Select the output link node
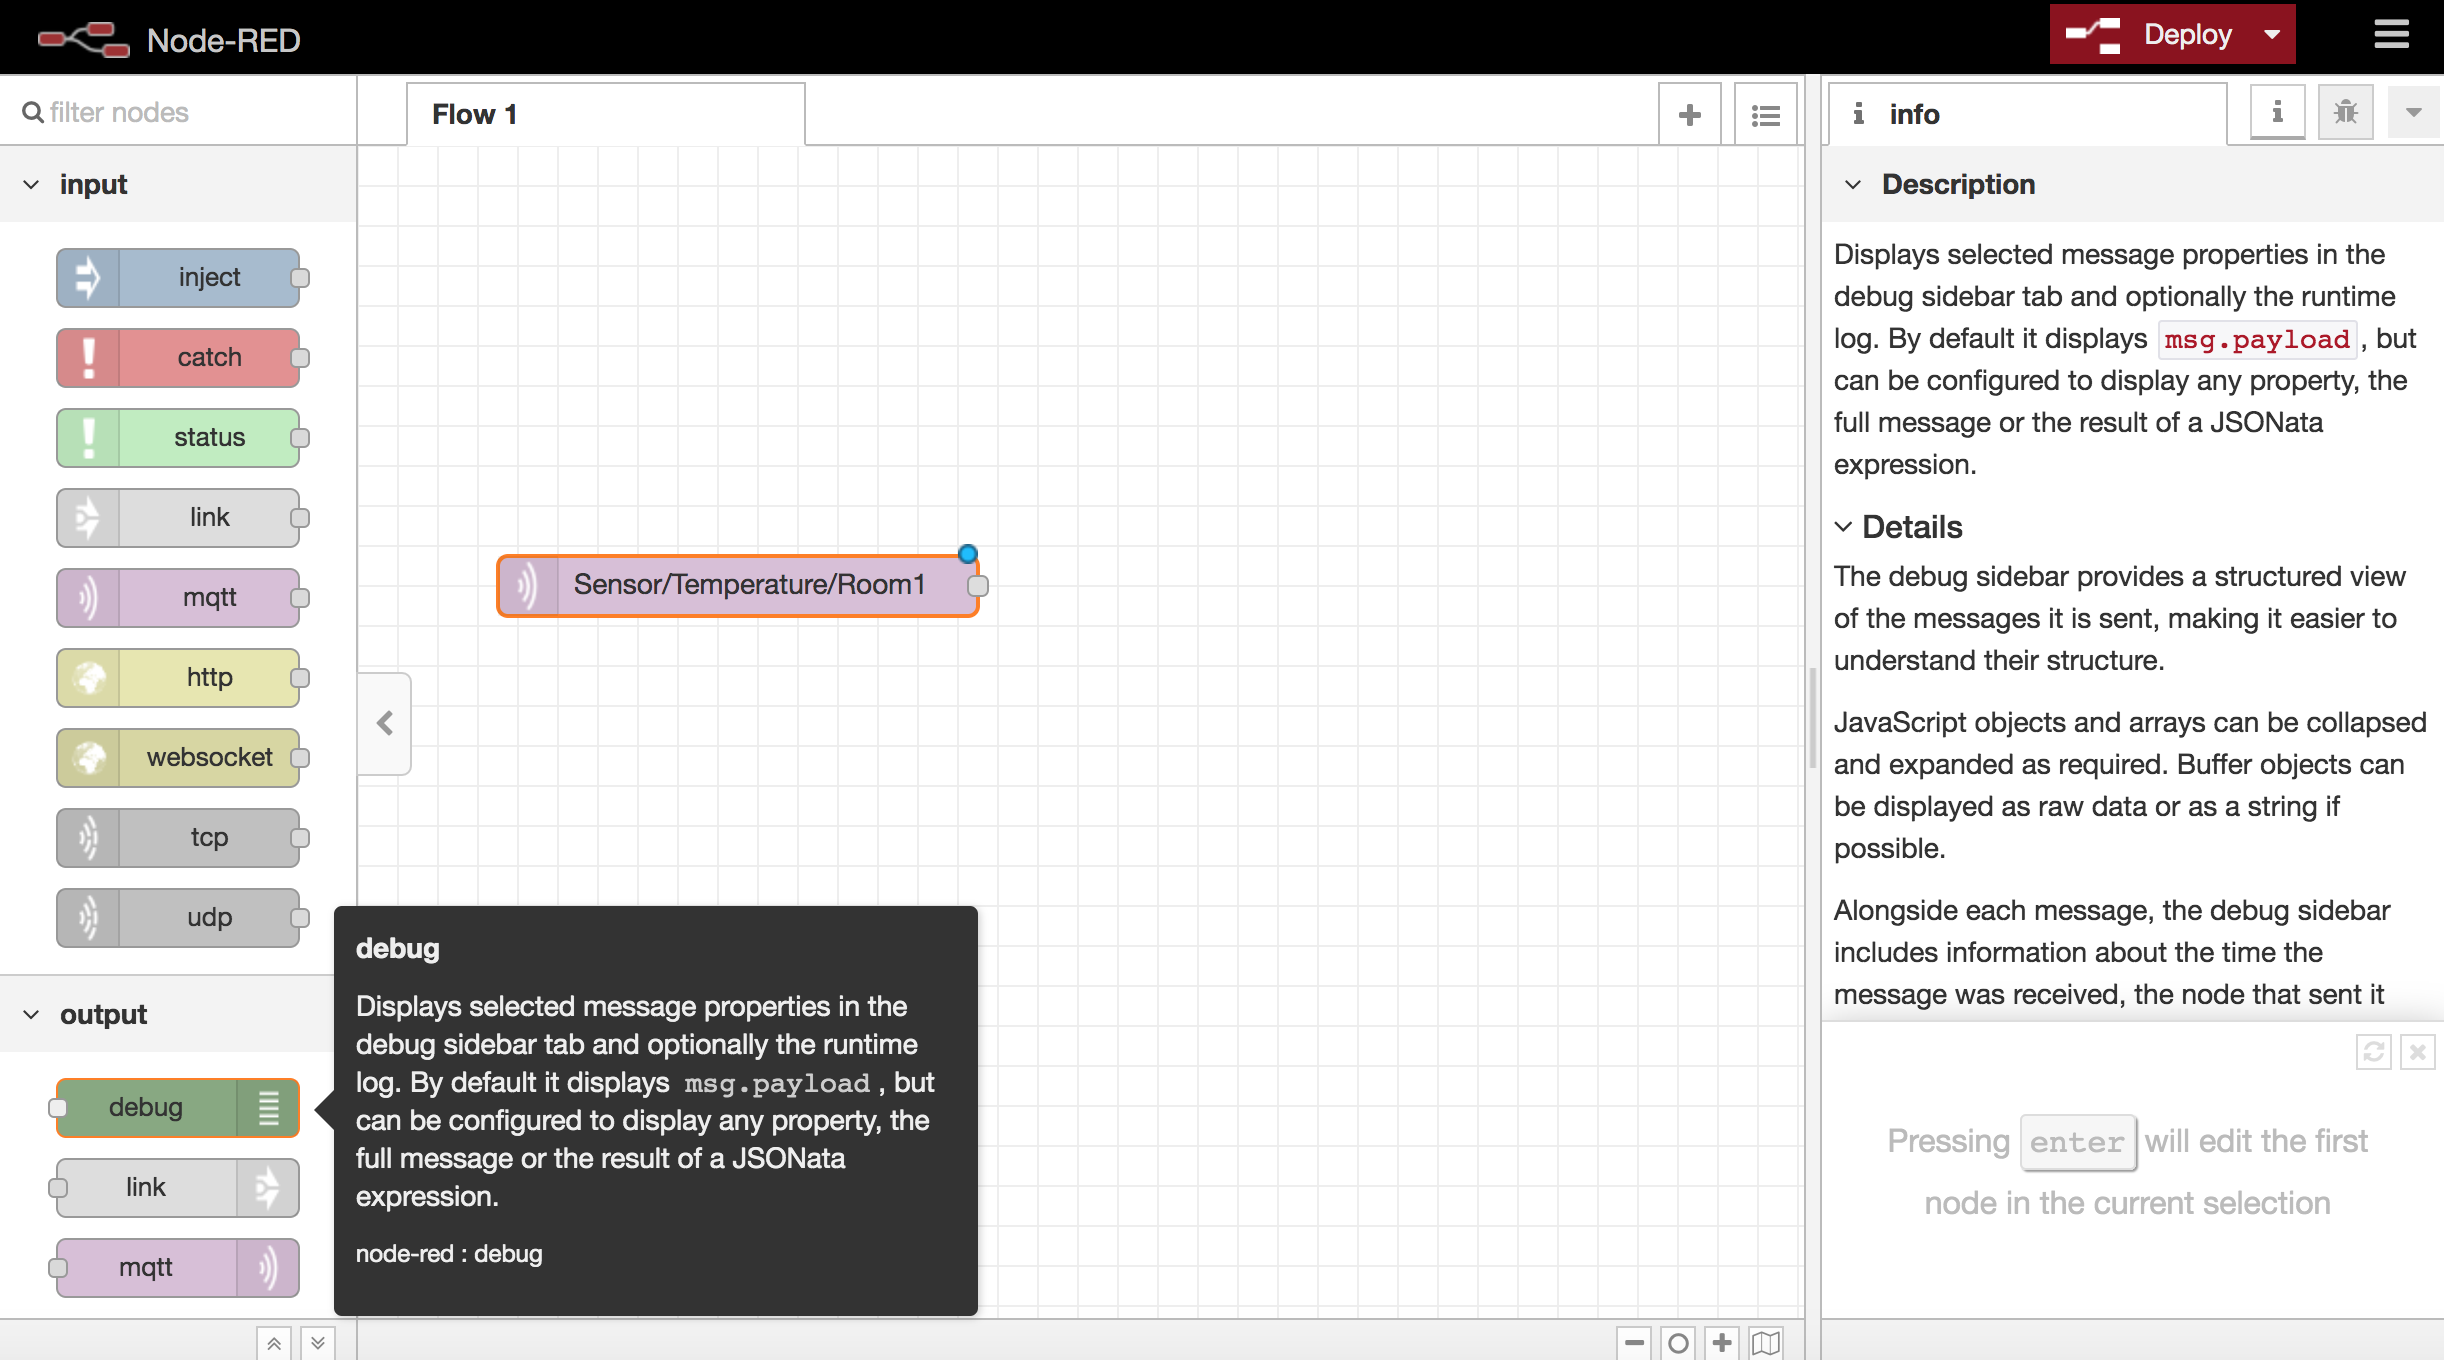 (x=178, y=1187)
